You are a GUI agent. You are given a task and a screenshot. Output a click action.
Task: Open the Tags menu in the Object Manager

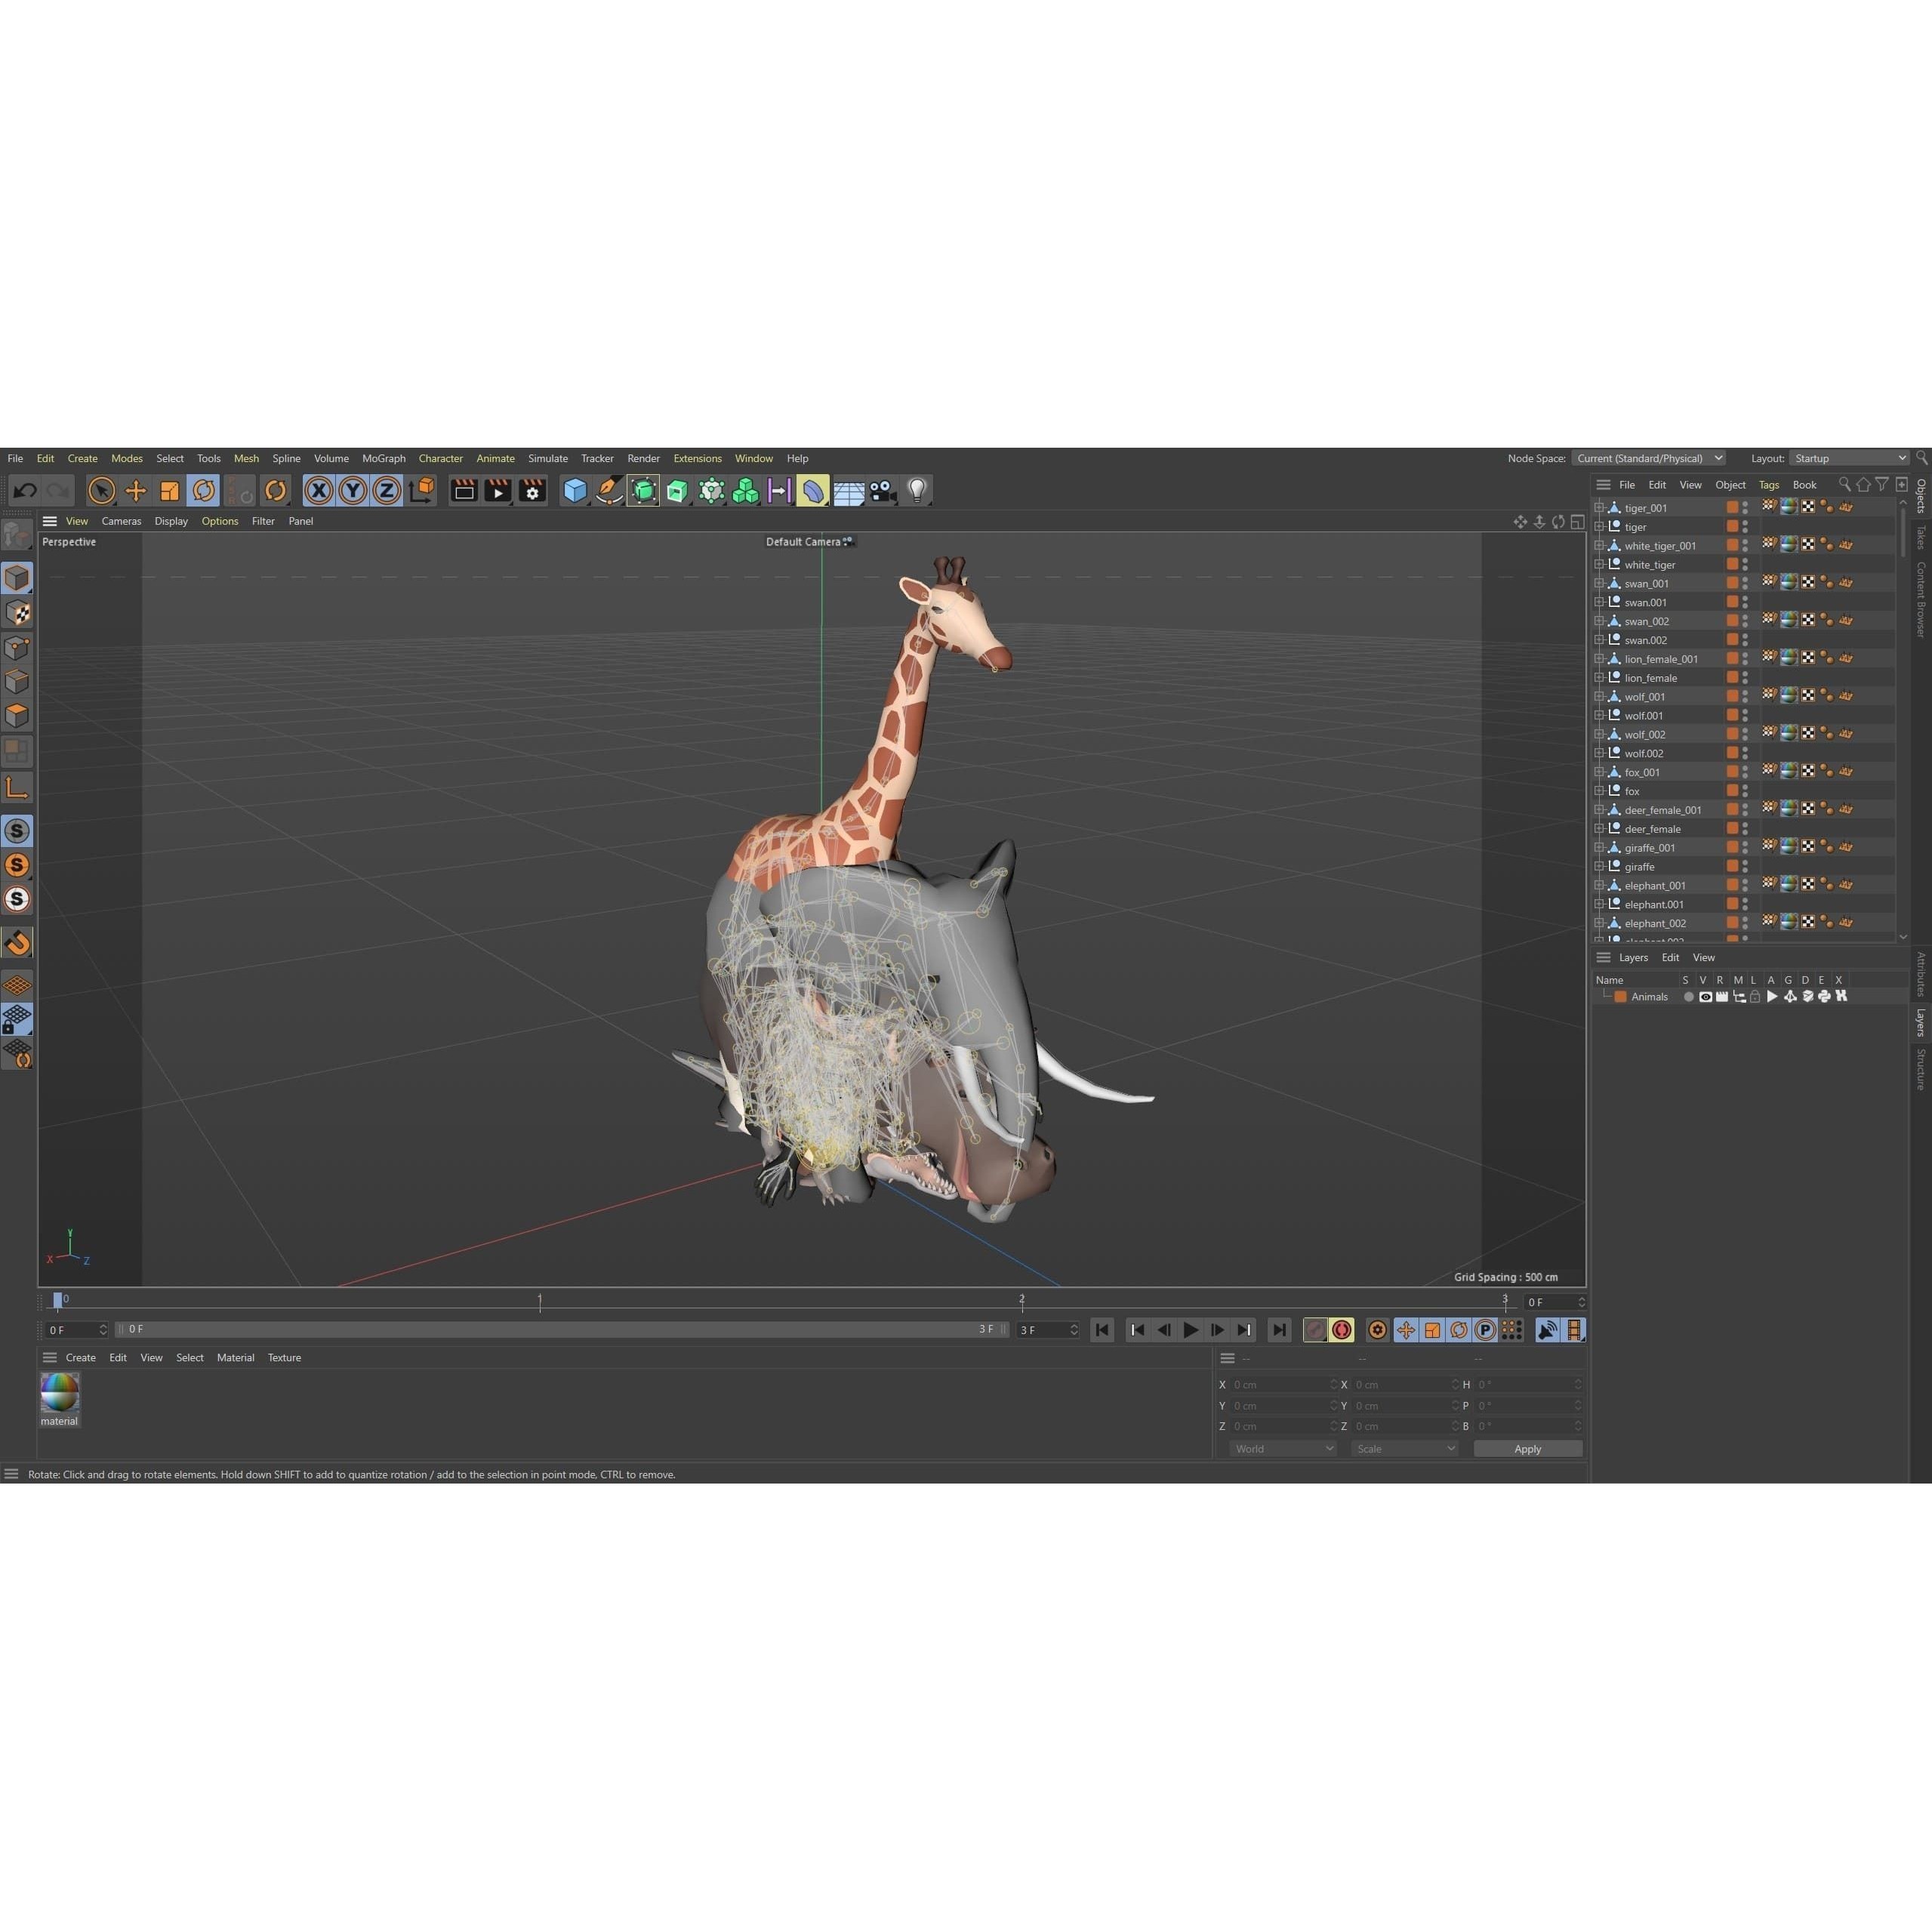pos(1769,485)
